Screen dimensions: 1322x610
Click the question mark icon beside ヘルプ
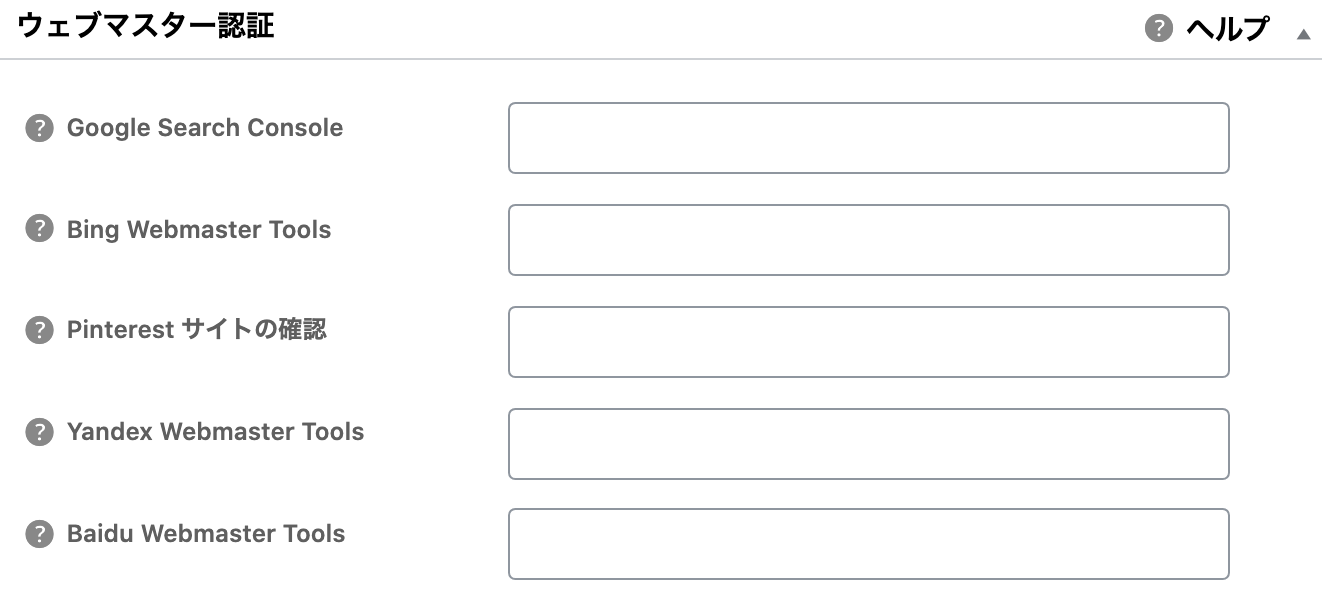1158,28
